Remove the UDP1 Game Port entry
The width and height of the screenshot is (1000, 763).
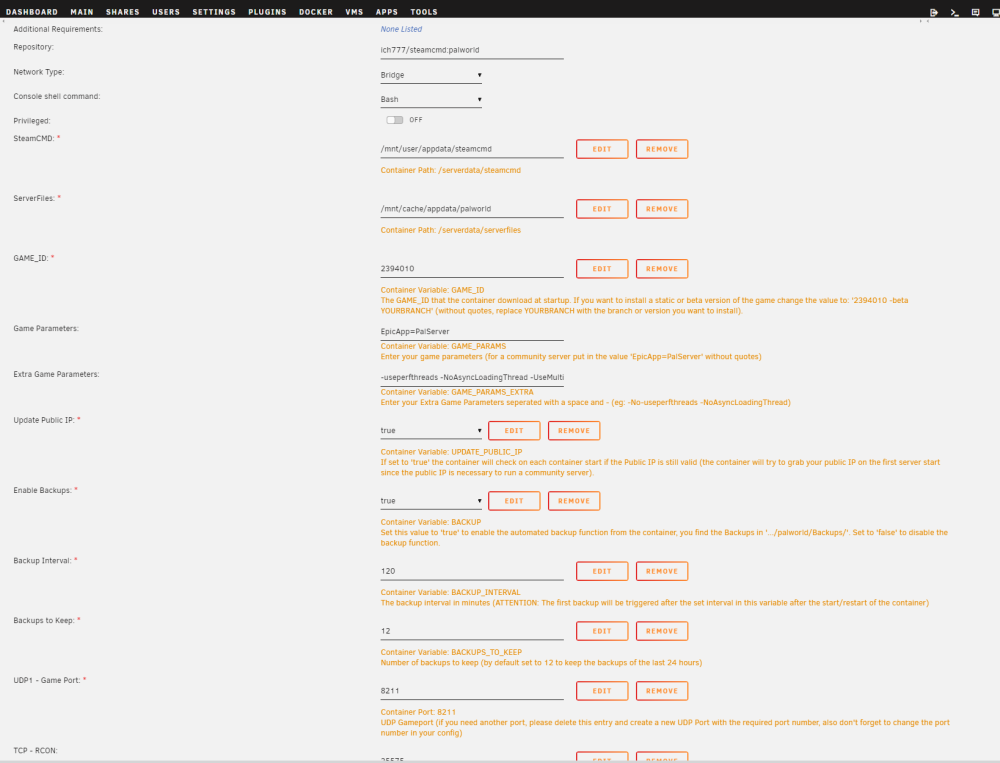click(x=662, y=692)
